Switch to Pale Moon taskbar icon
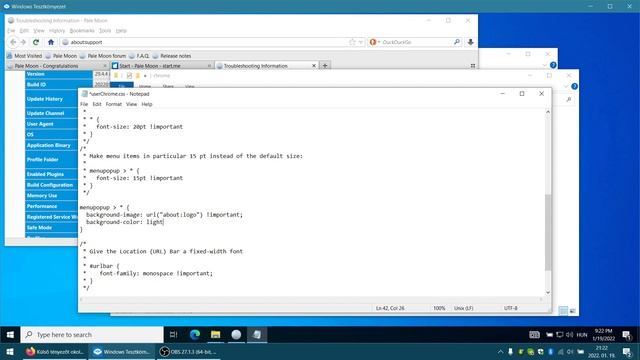This screenshot has width=640, height=360. 236,335
